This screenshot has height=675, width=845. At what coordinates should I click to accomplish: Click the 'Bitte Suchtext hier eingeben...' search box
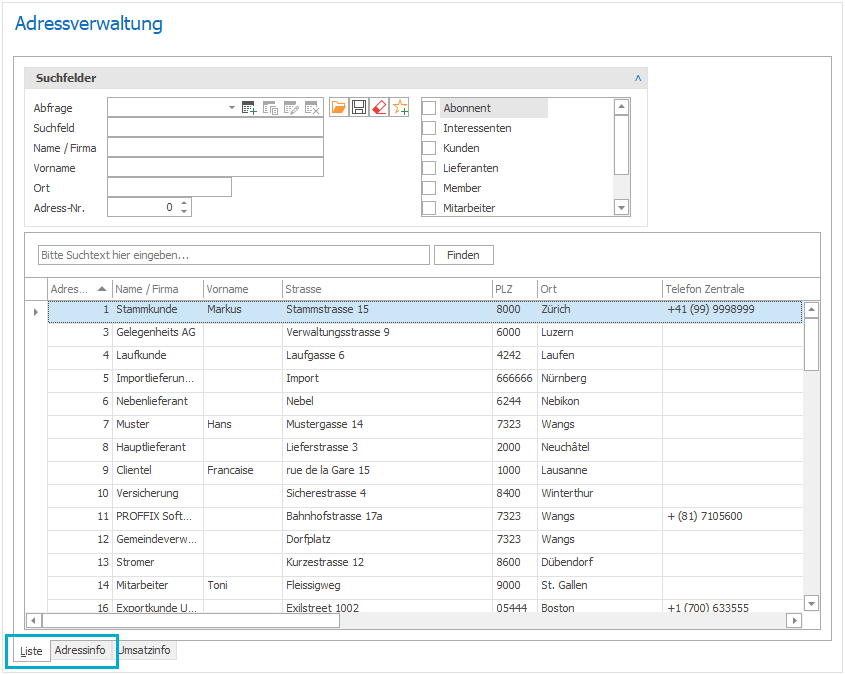coord(234,255)
